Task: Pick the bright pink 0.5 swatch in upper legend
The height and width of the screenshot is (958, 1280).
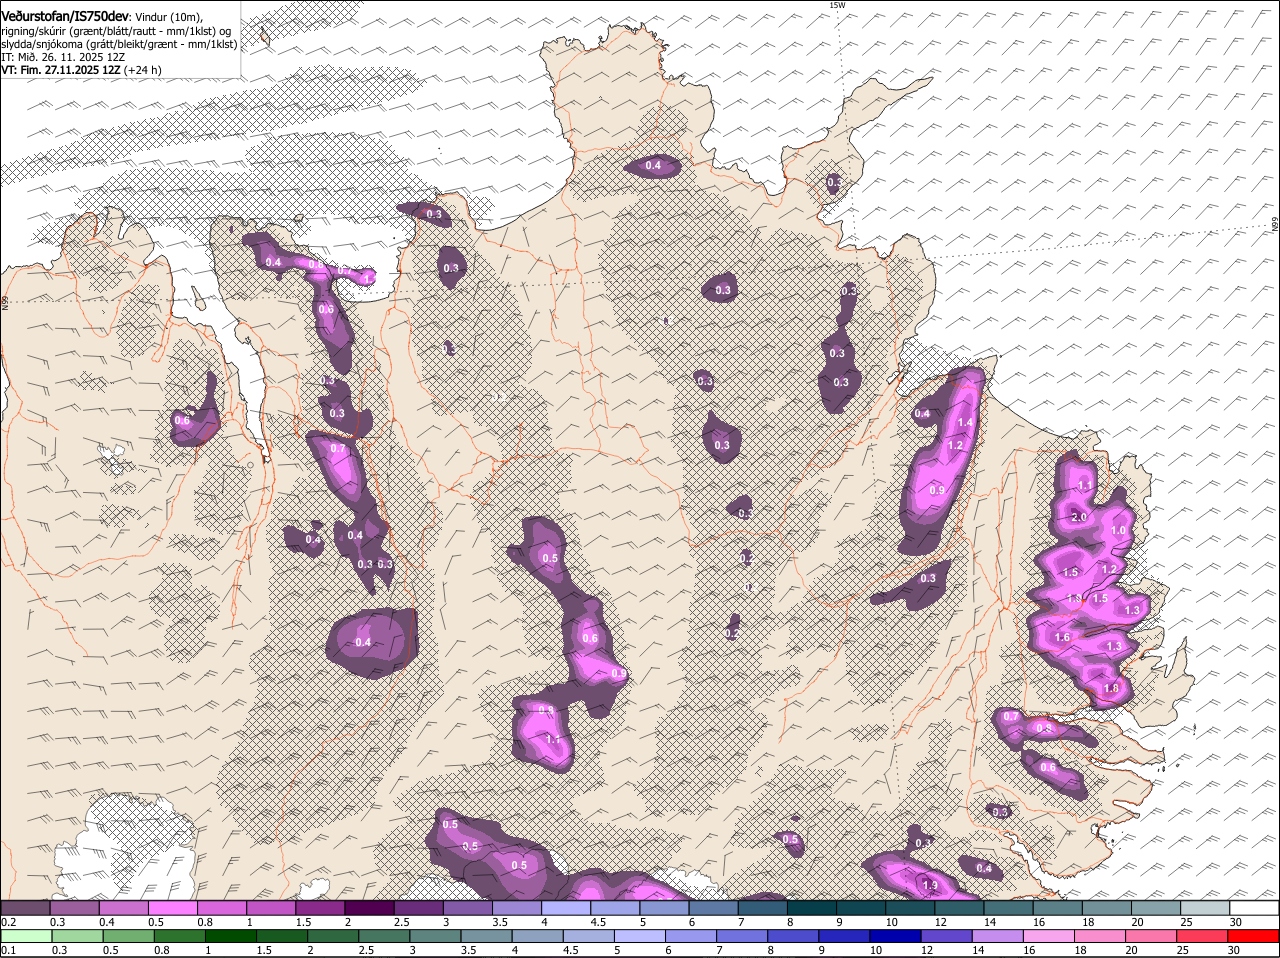Action: [x=173, y=907]
